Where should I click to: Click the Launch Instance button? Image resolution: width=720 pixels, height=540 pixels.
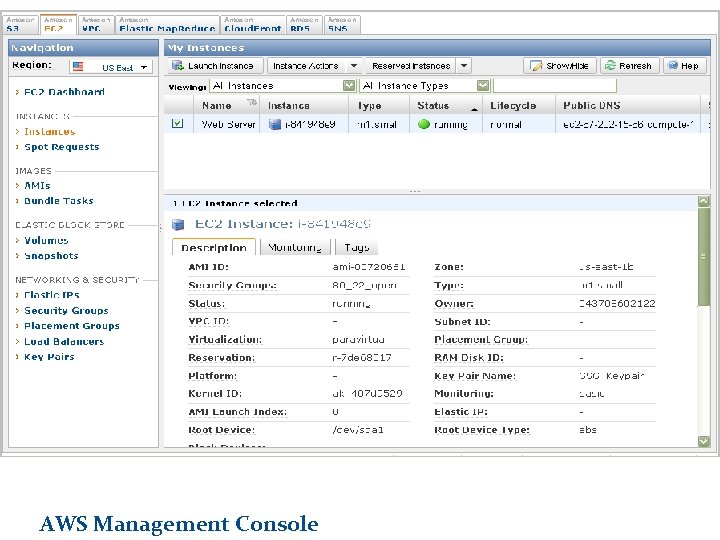[215, 66]
